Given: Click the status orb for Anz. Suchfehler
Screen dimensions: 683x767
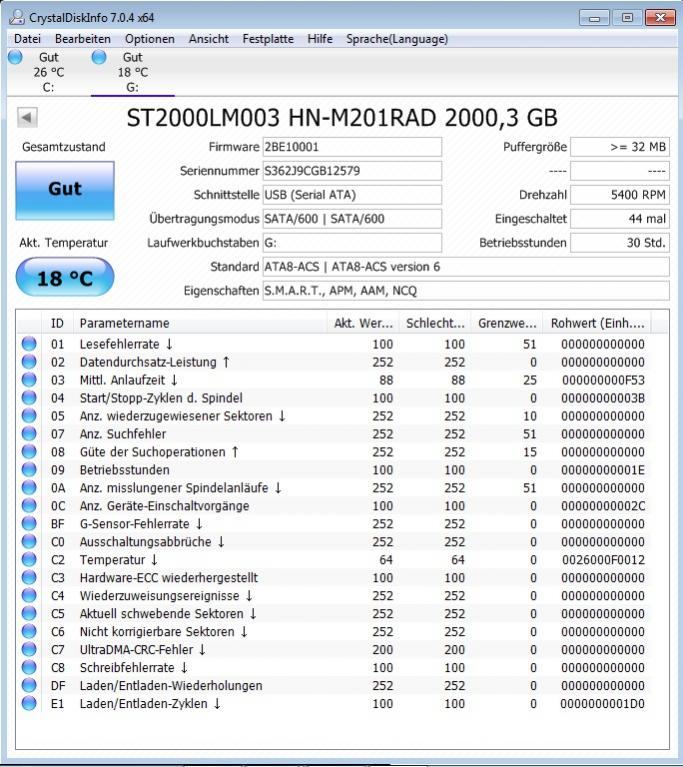Looking at the screenshot, I should 29,434.
